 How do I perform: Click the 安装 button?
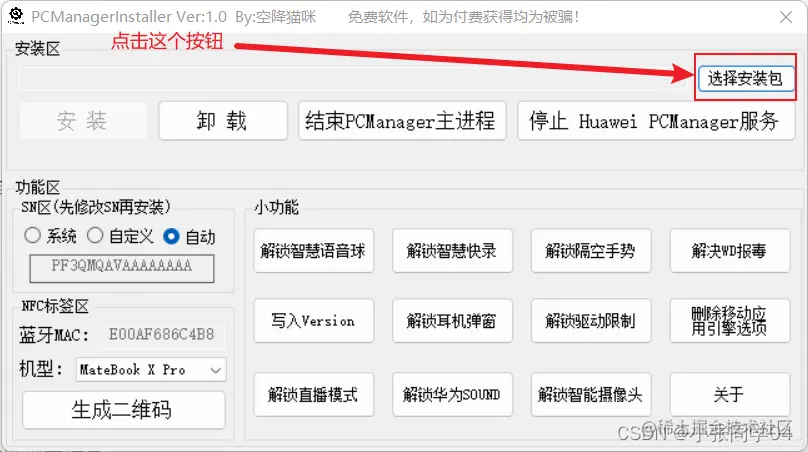[x=82, y=121]
